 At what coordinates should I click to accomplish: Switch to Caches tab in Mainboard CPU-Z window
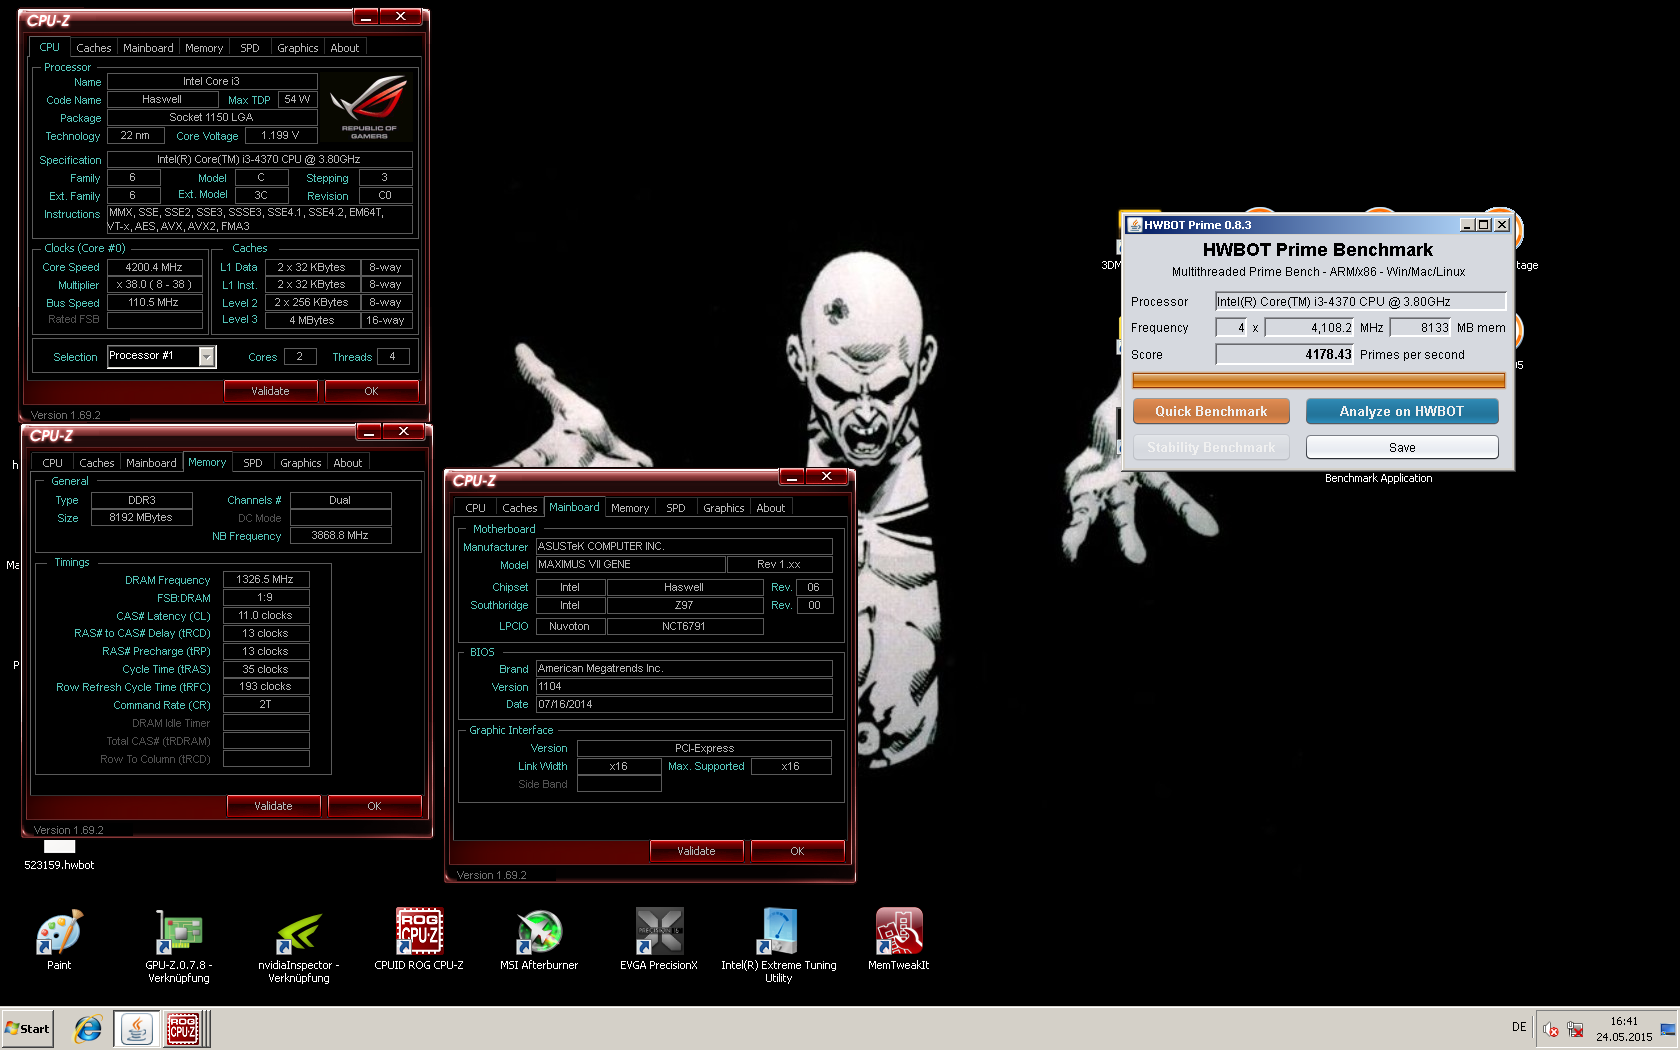point(520,508)
